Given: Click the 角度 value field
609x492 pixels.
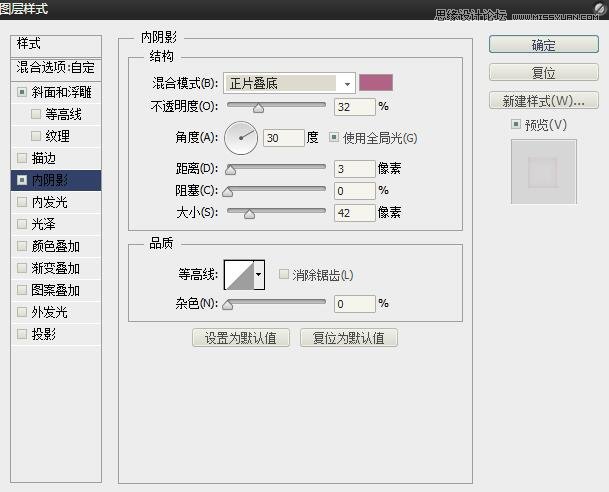Looking at the screenshot, I should 284,138.
